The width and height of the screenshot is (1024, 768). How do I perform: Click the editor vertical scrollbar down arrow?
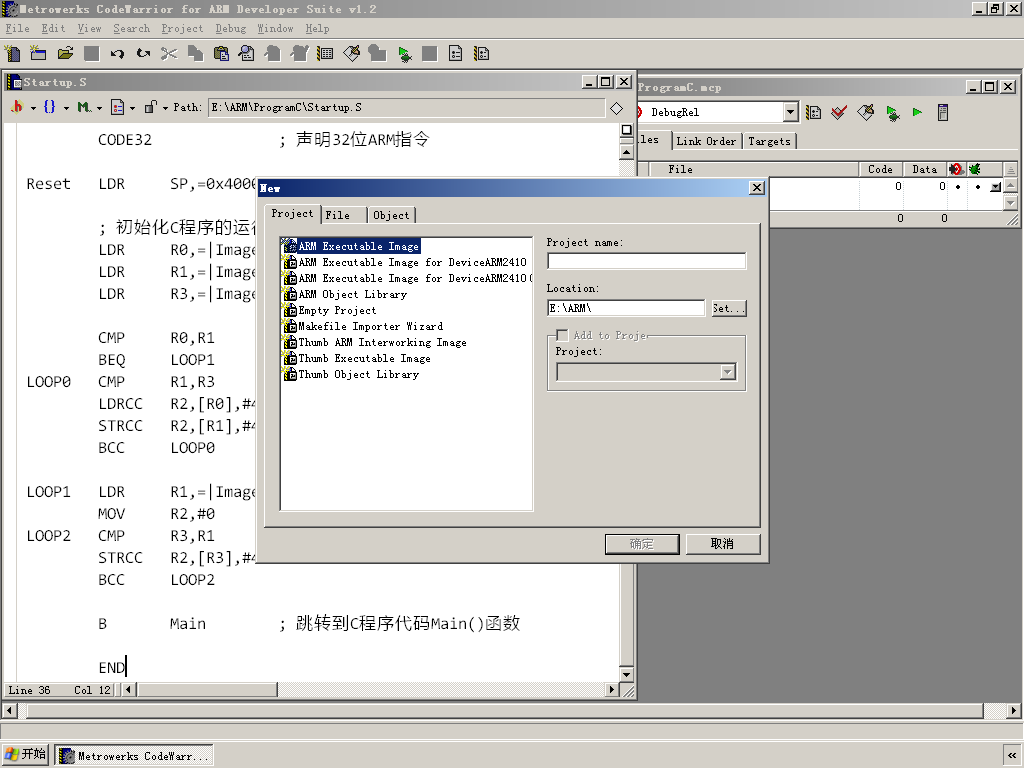click(x=626, y=675)
